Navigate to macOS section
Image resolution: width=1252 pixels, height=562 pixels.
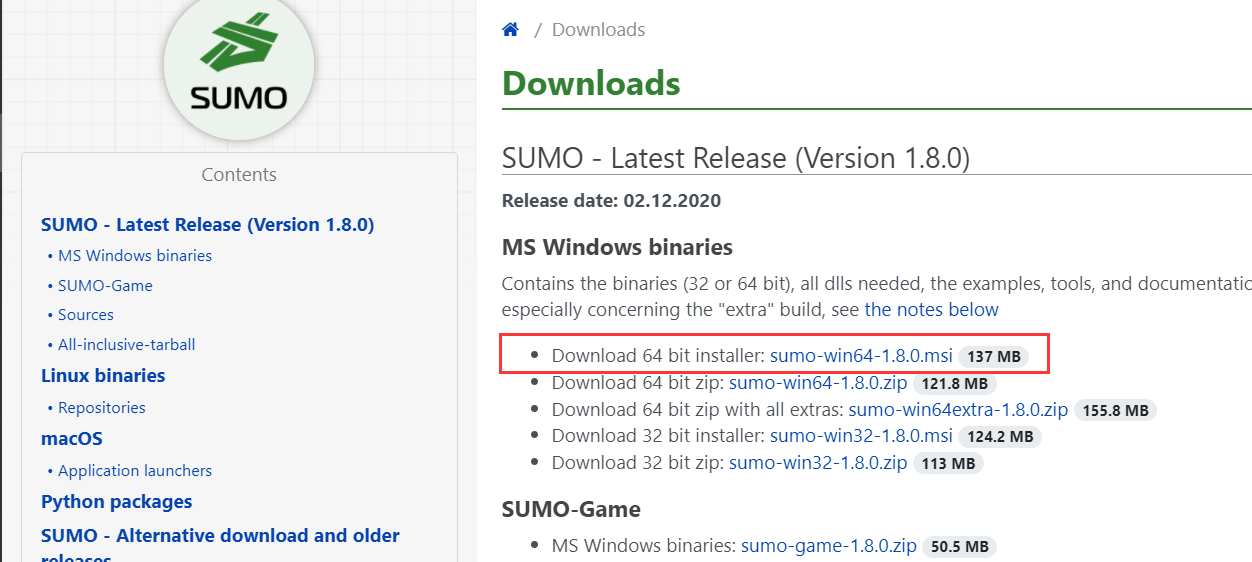pyautogui.click(x=72, y=439)
